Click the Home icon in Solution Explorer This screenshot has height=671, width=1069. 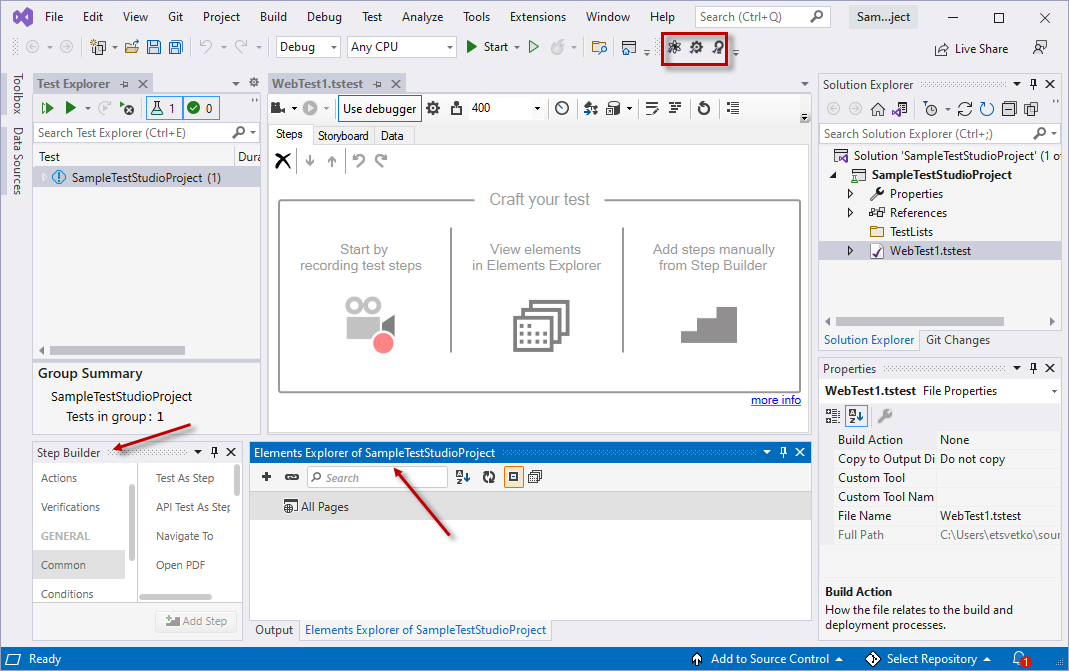(x=878, y=109)
